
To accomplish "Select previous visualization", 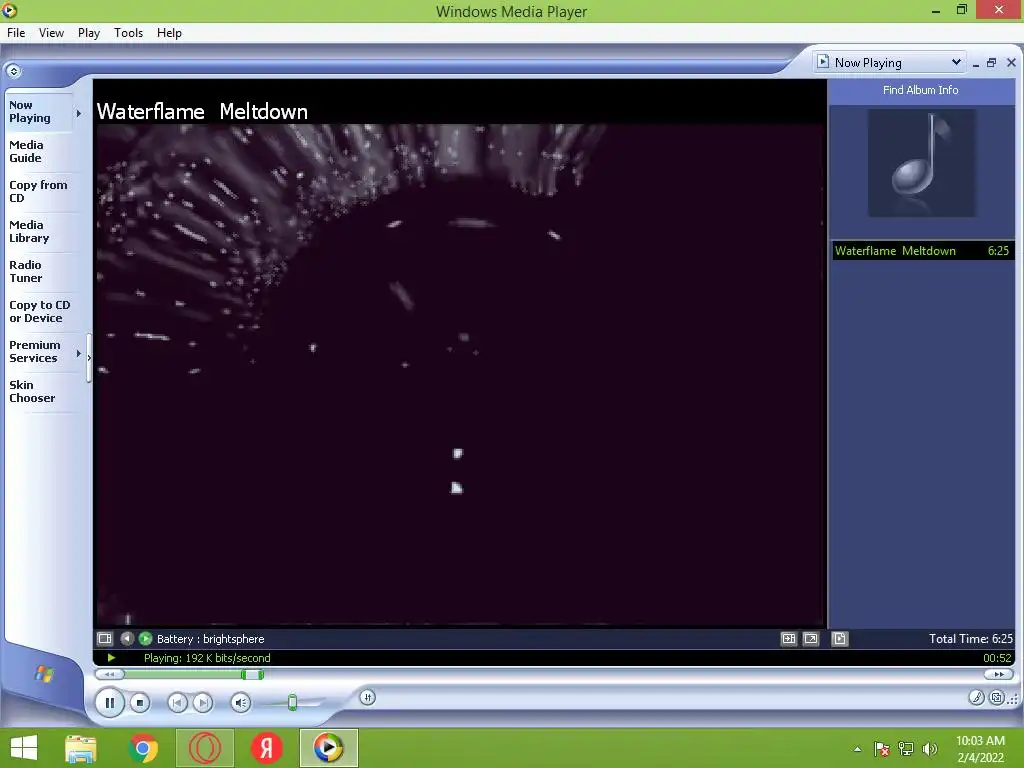I will pos(127,639).
